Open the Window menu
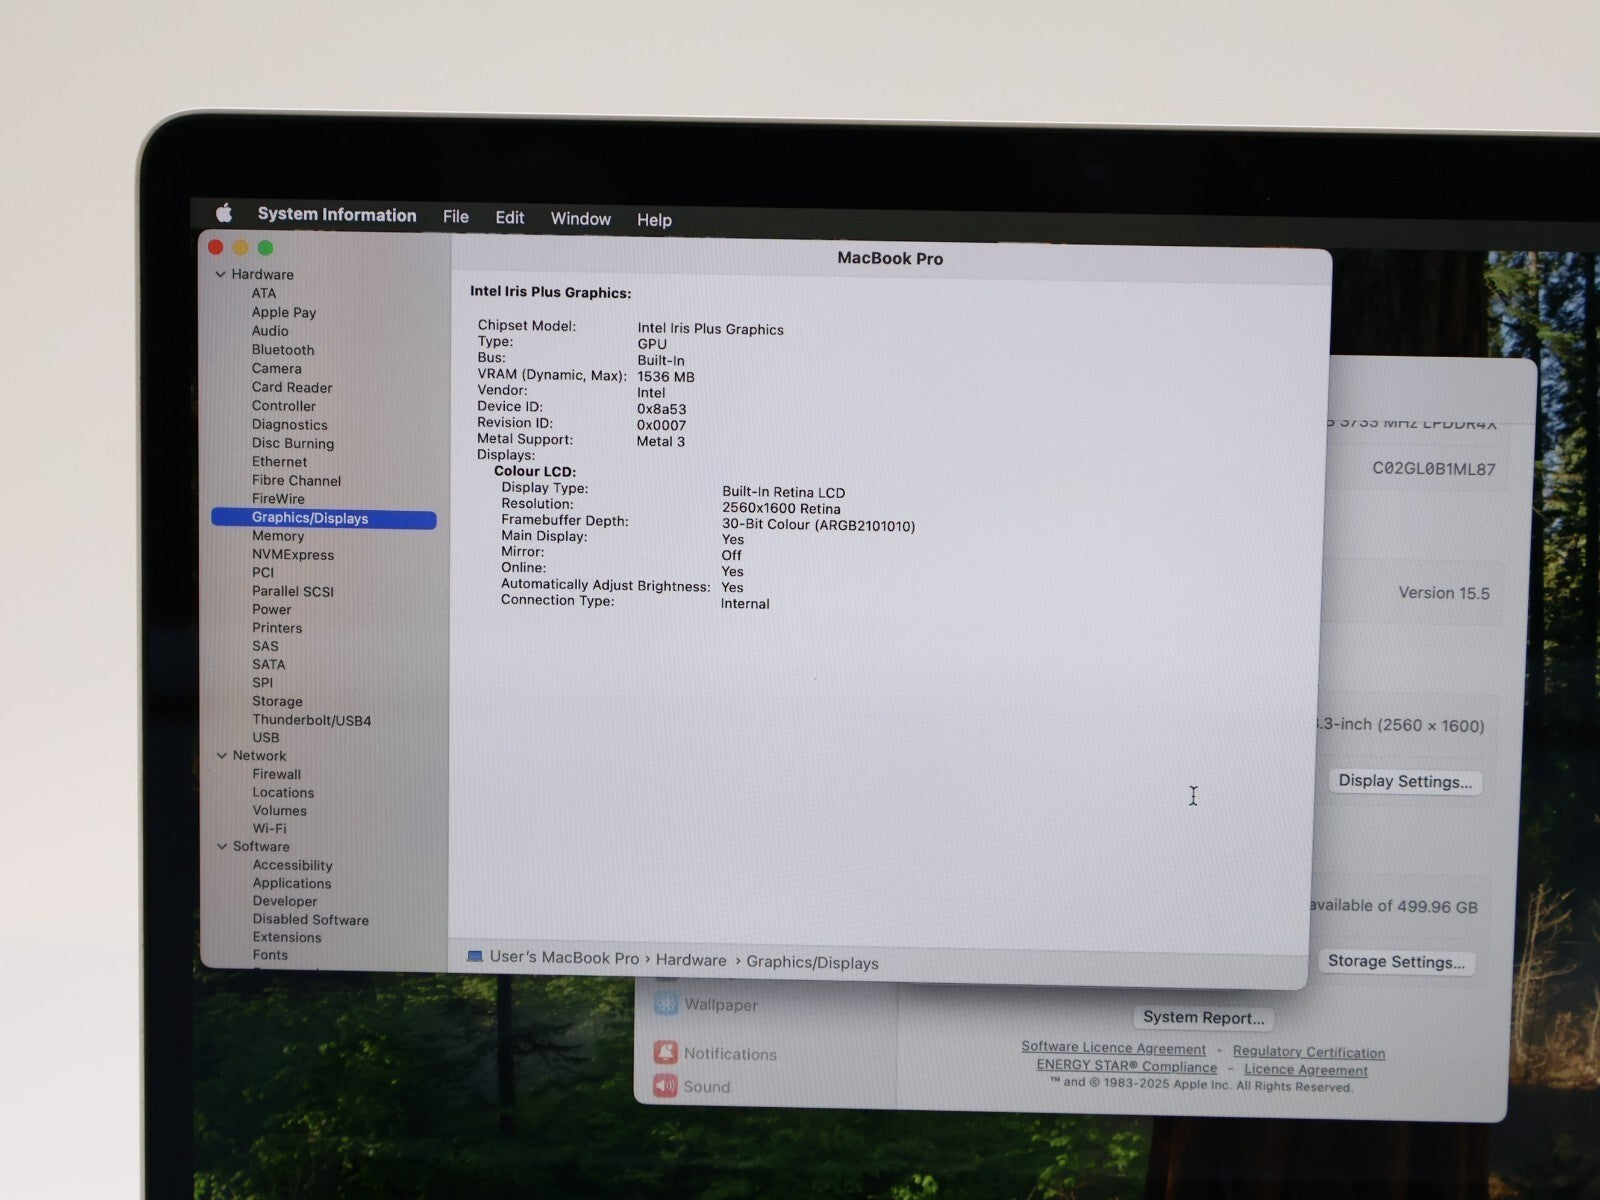This screenshot has width=1600, height=1200. point(581,218)
